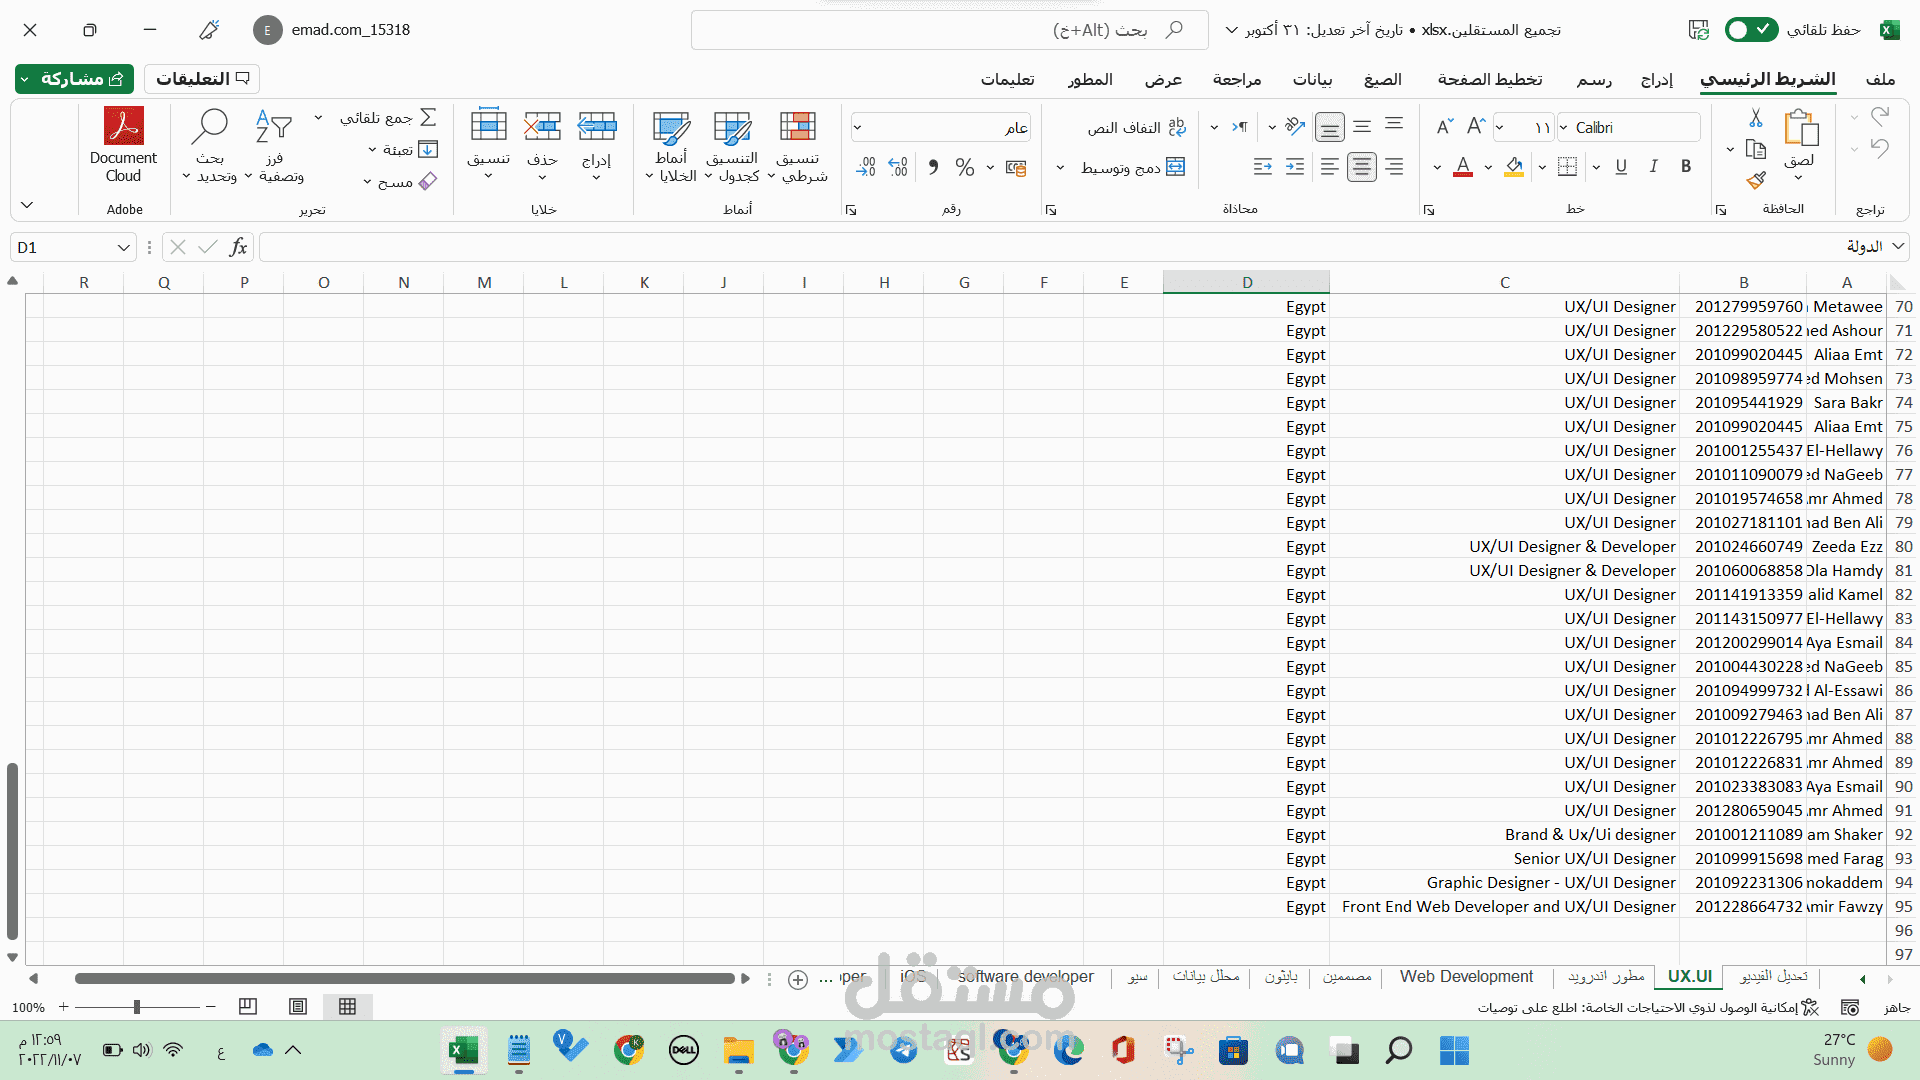Open the Calibri font name dropdown

tap(1564, 127)
